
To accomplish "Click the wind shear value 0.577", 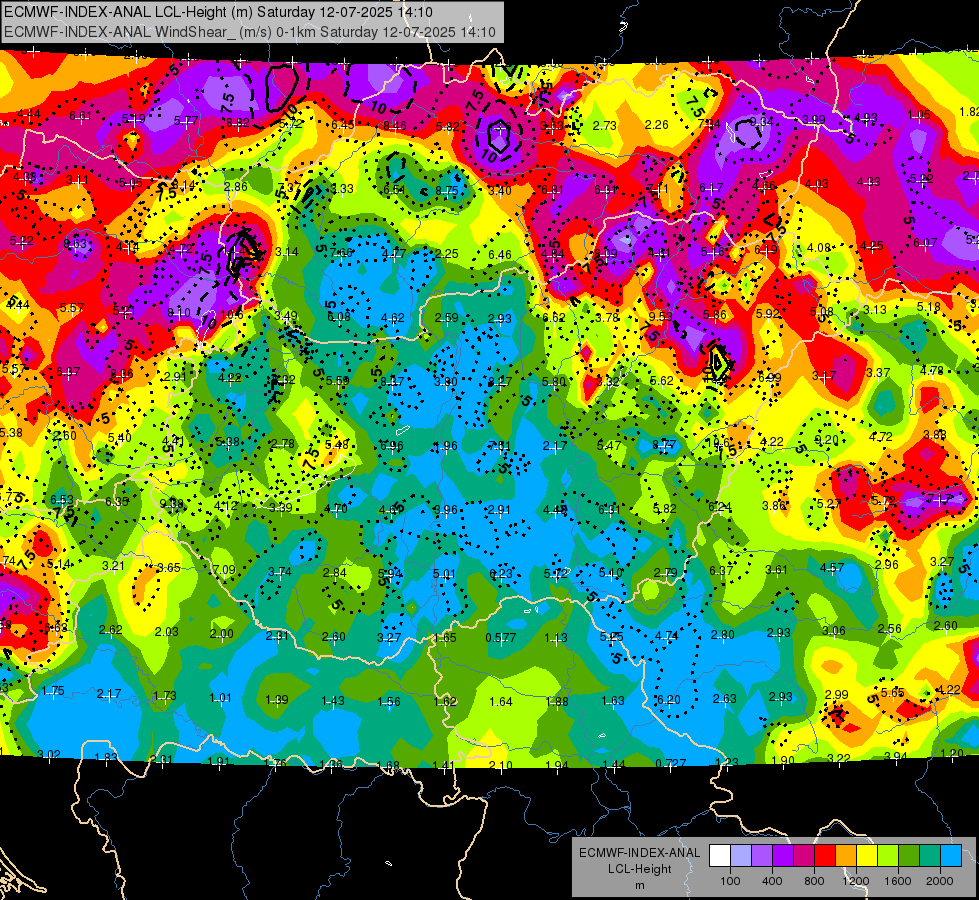I will (x=501, y=637).
